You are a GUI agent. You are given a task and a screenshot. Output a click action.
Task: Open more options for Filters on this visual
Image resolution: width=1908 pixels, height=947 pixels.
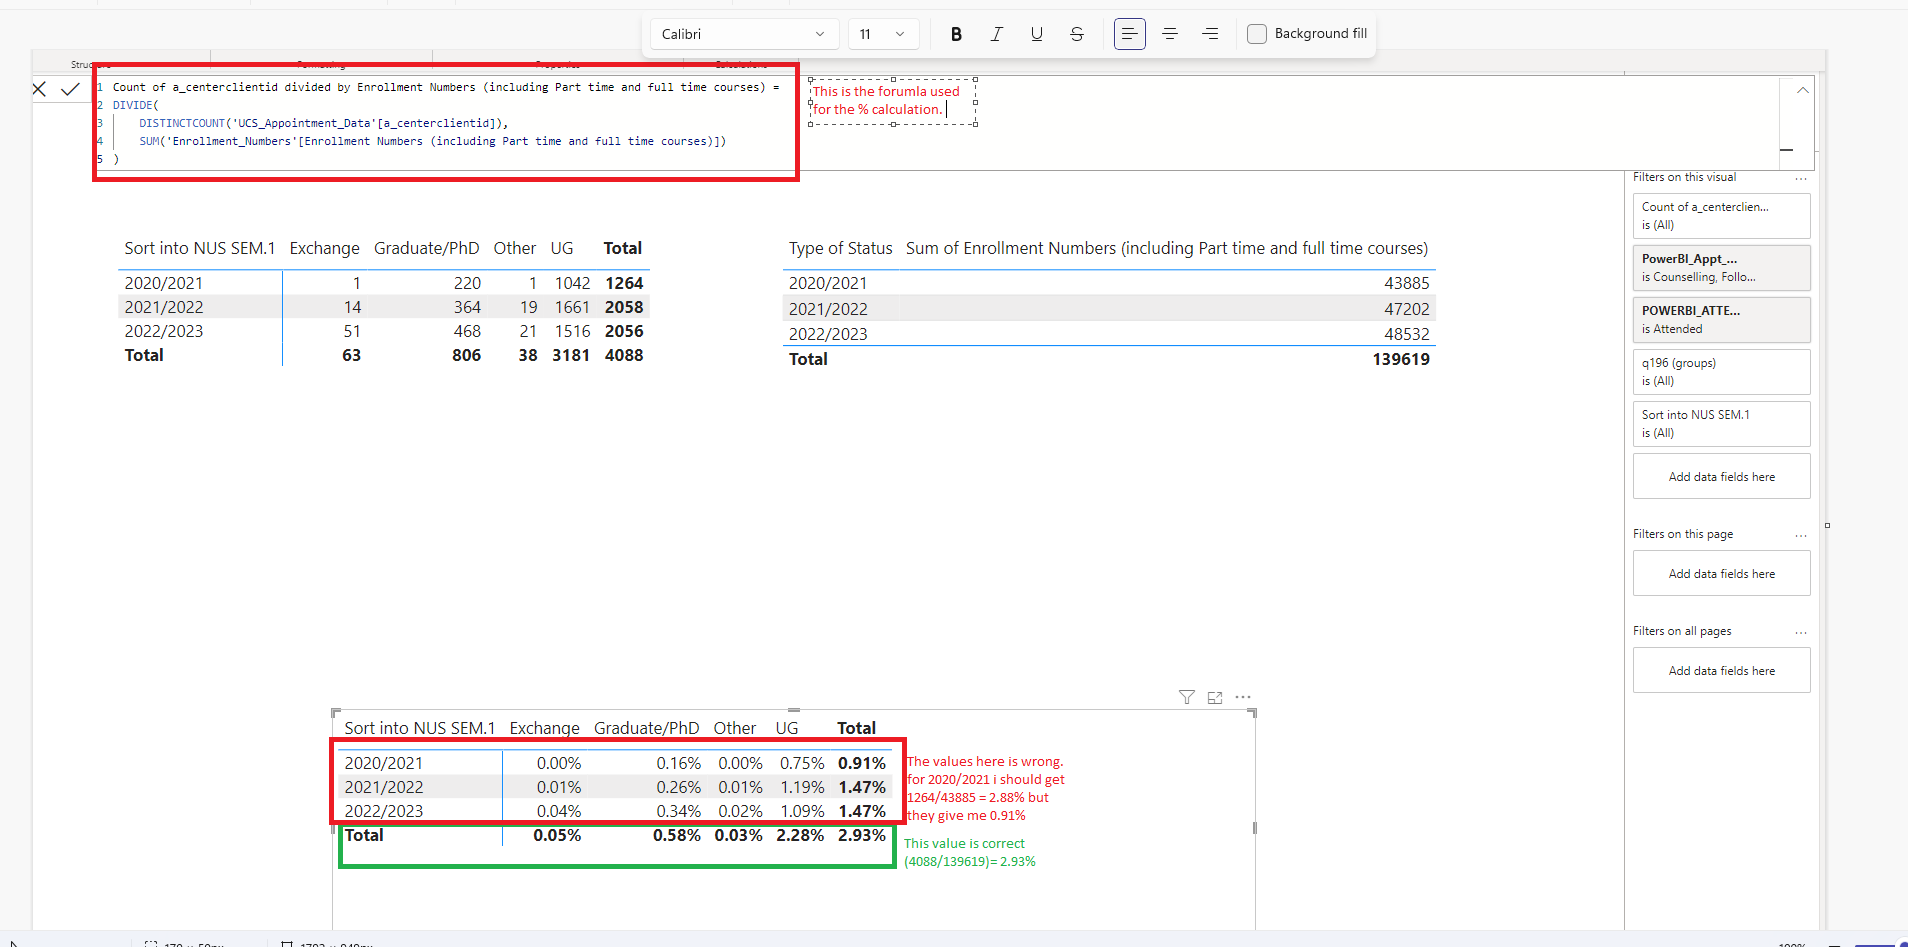[1801, 178]
